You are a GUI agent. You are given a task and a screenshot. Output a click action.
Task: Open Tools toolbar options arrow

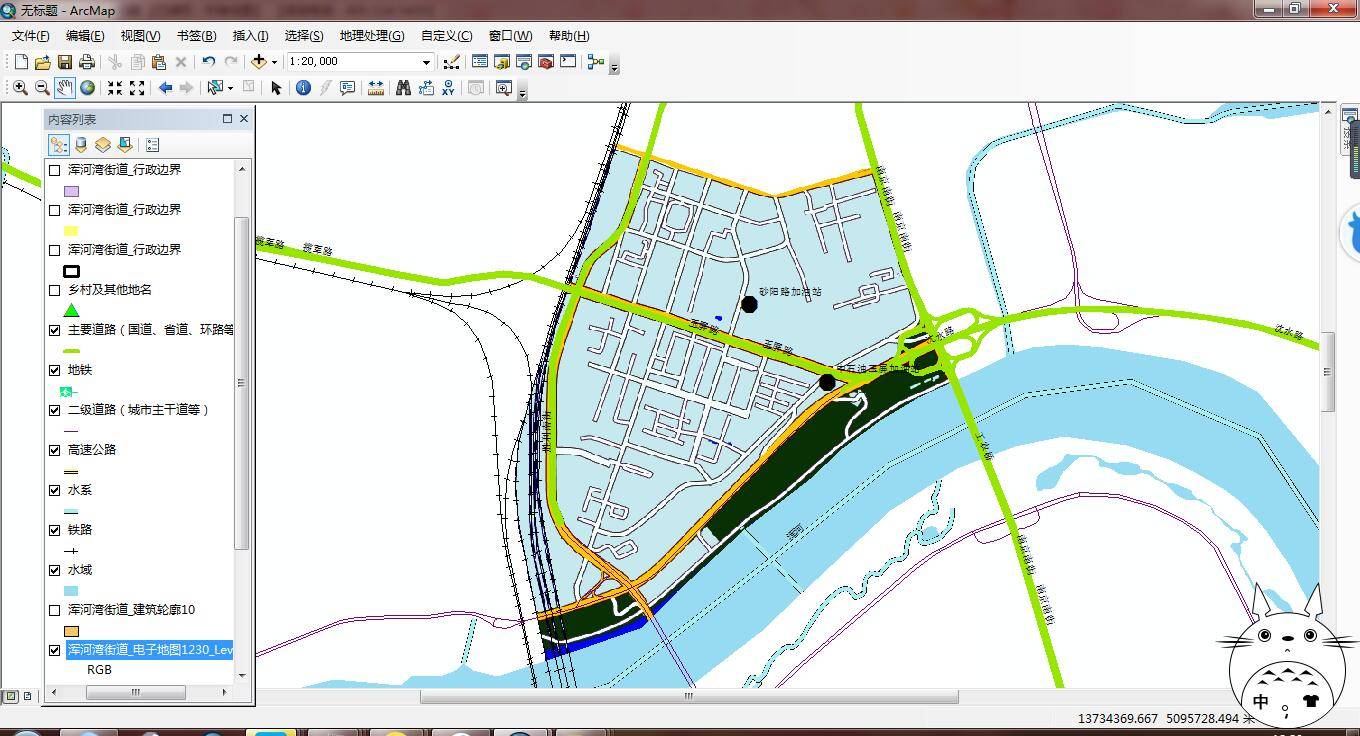click(x=522, y=92)
